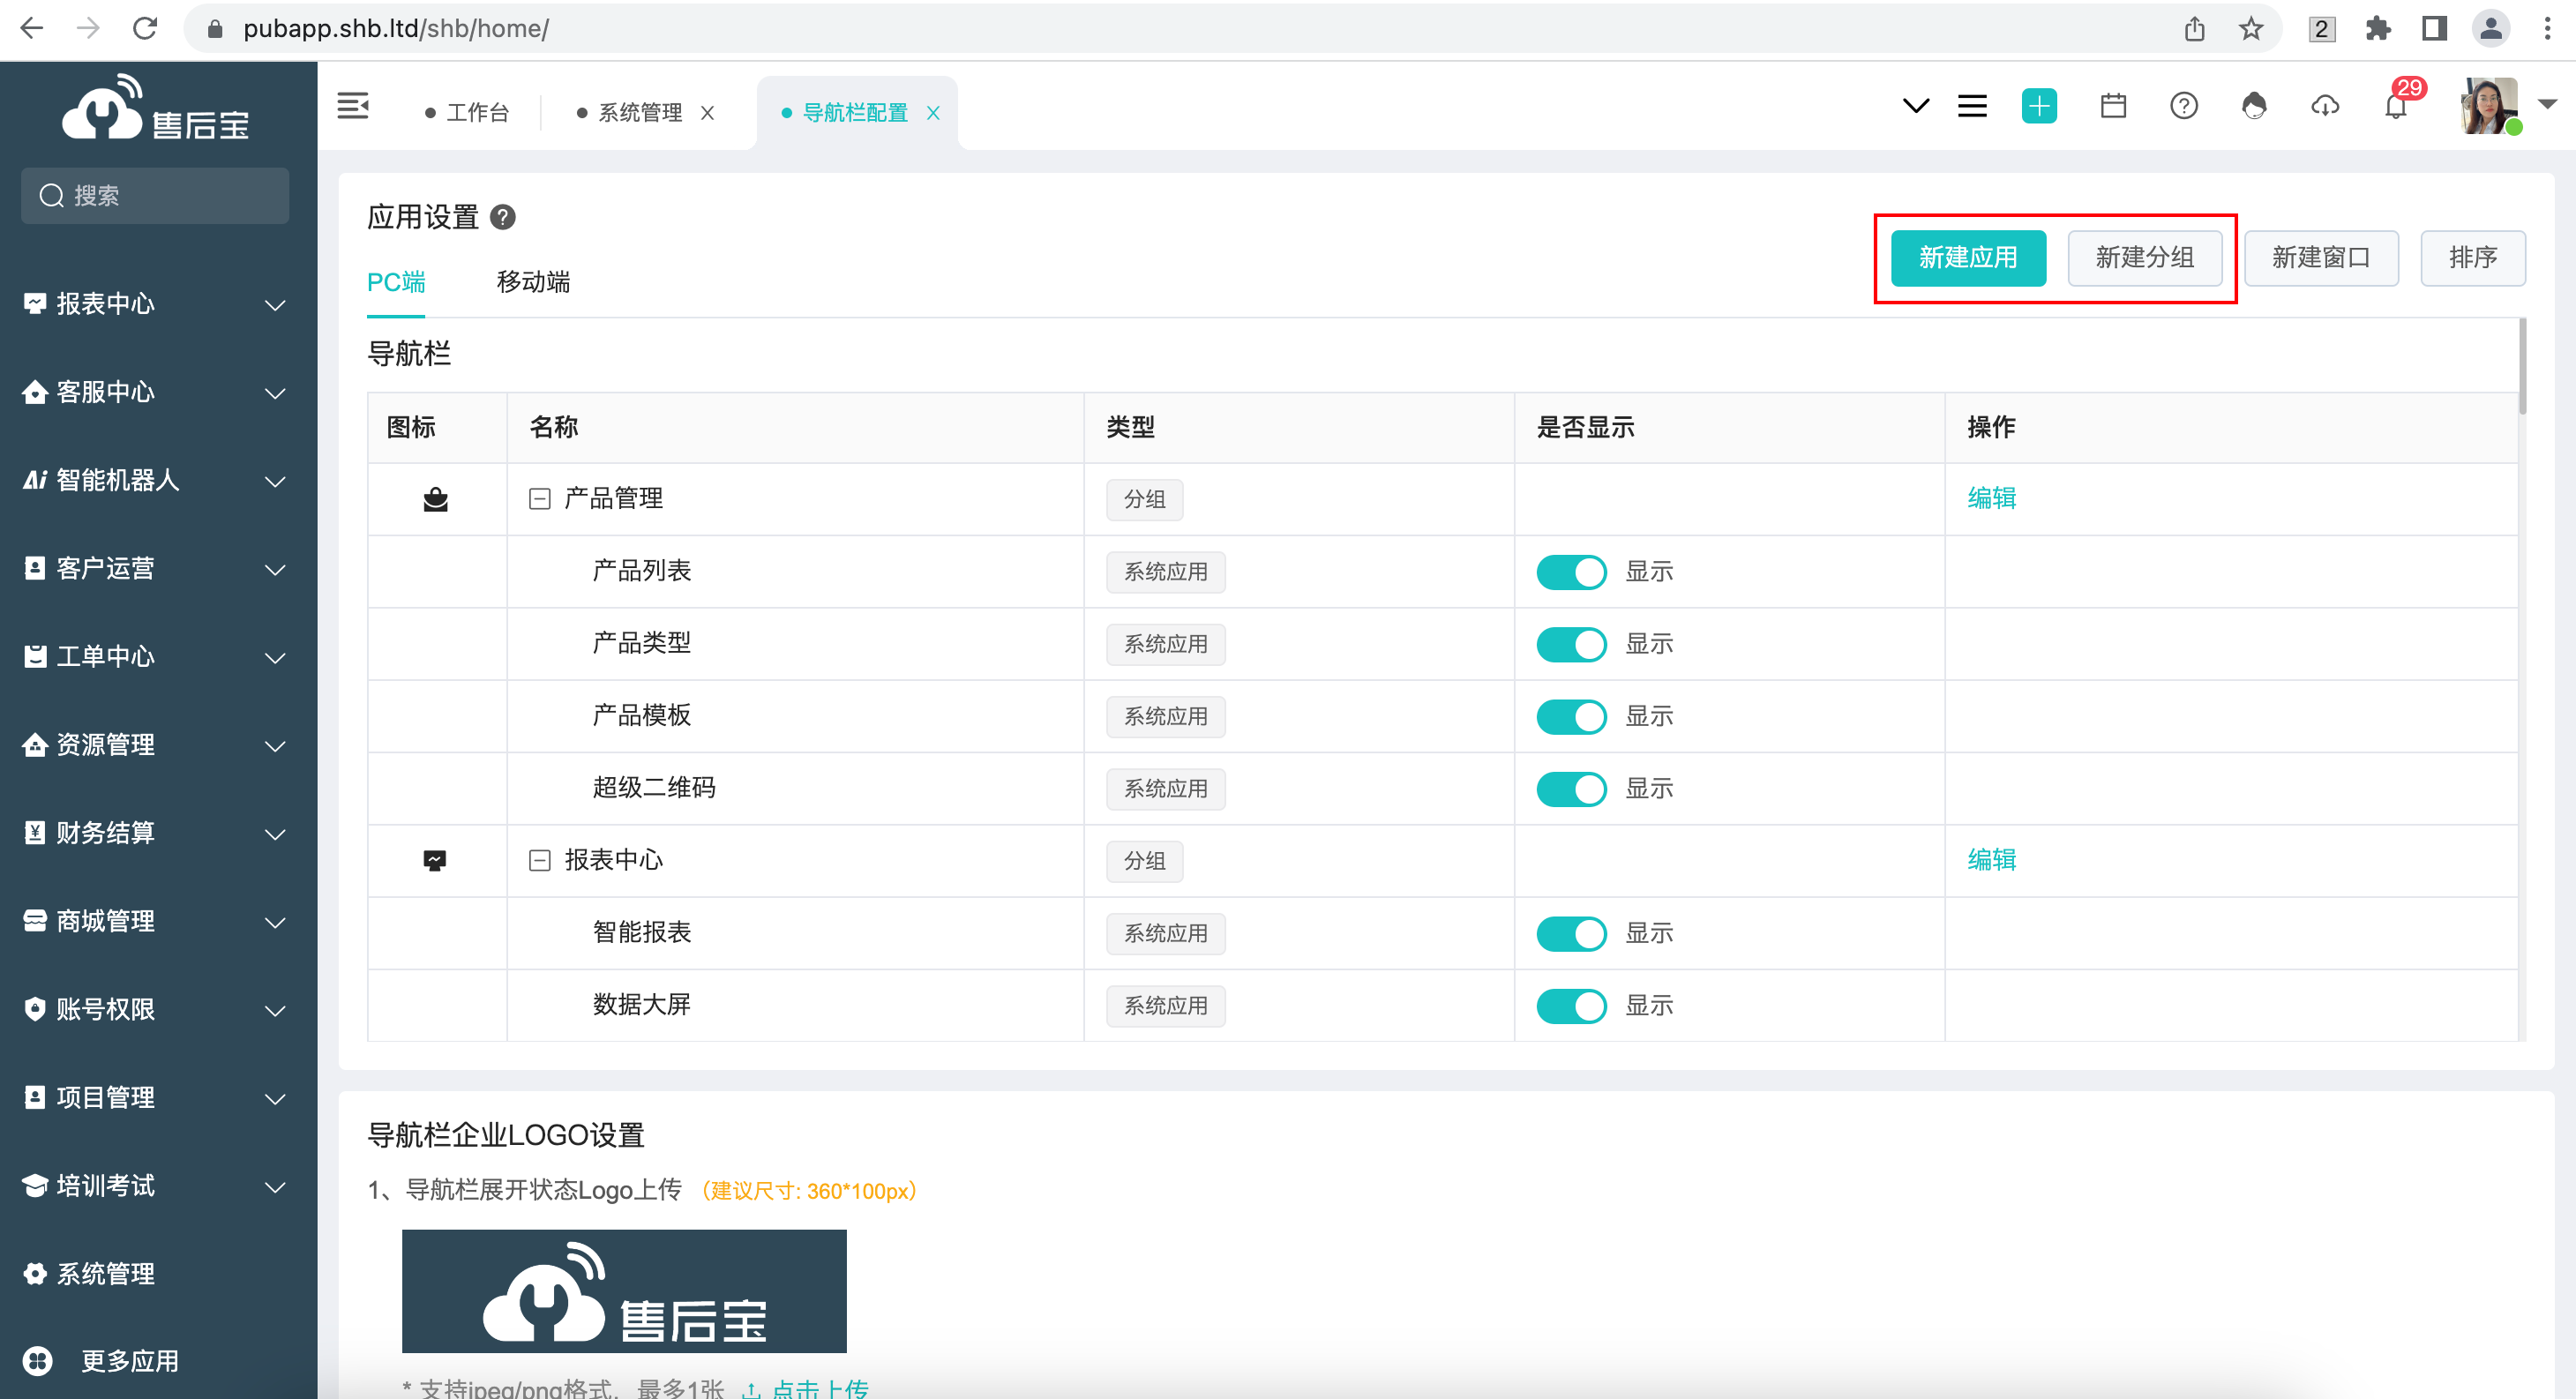Click the browser address bar URL
Viewport: 2576px width, 1399px height.
pos(396,28)
